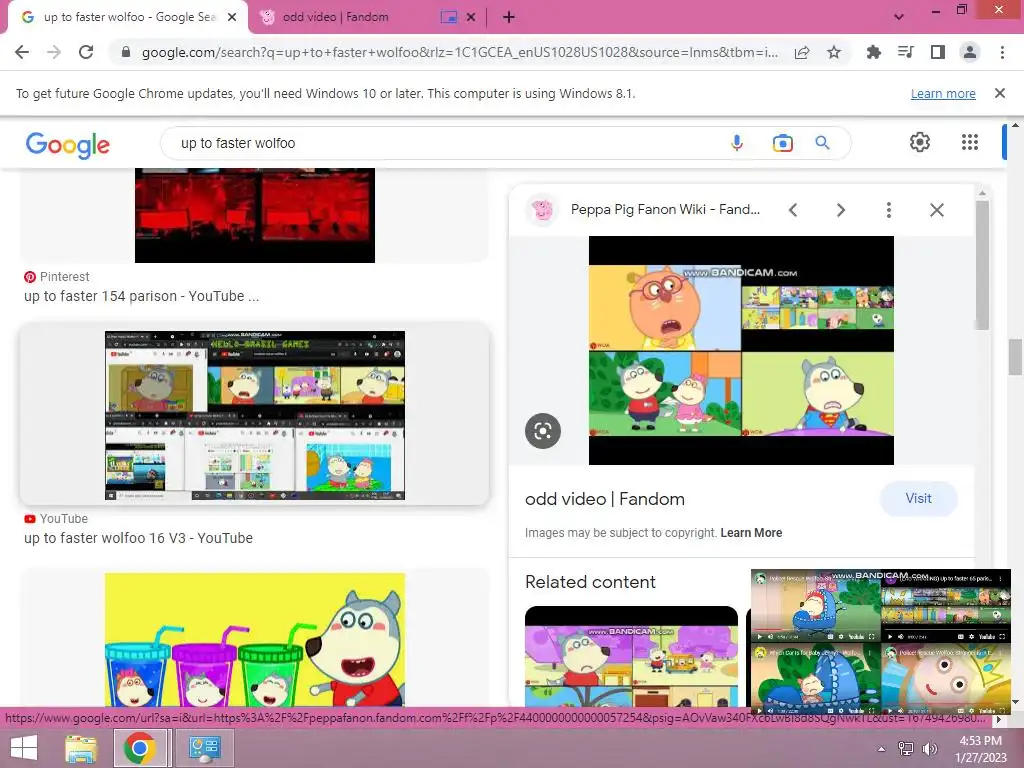The width and height of the screenshot is (1024, 768).
Task: Close the odd video Fandom tab
Action: click(471, 17)
